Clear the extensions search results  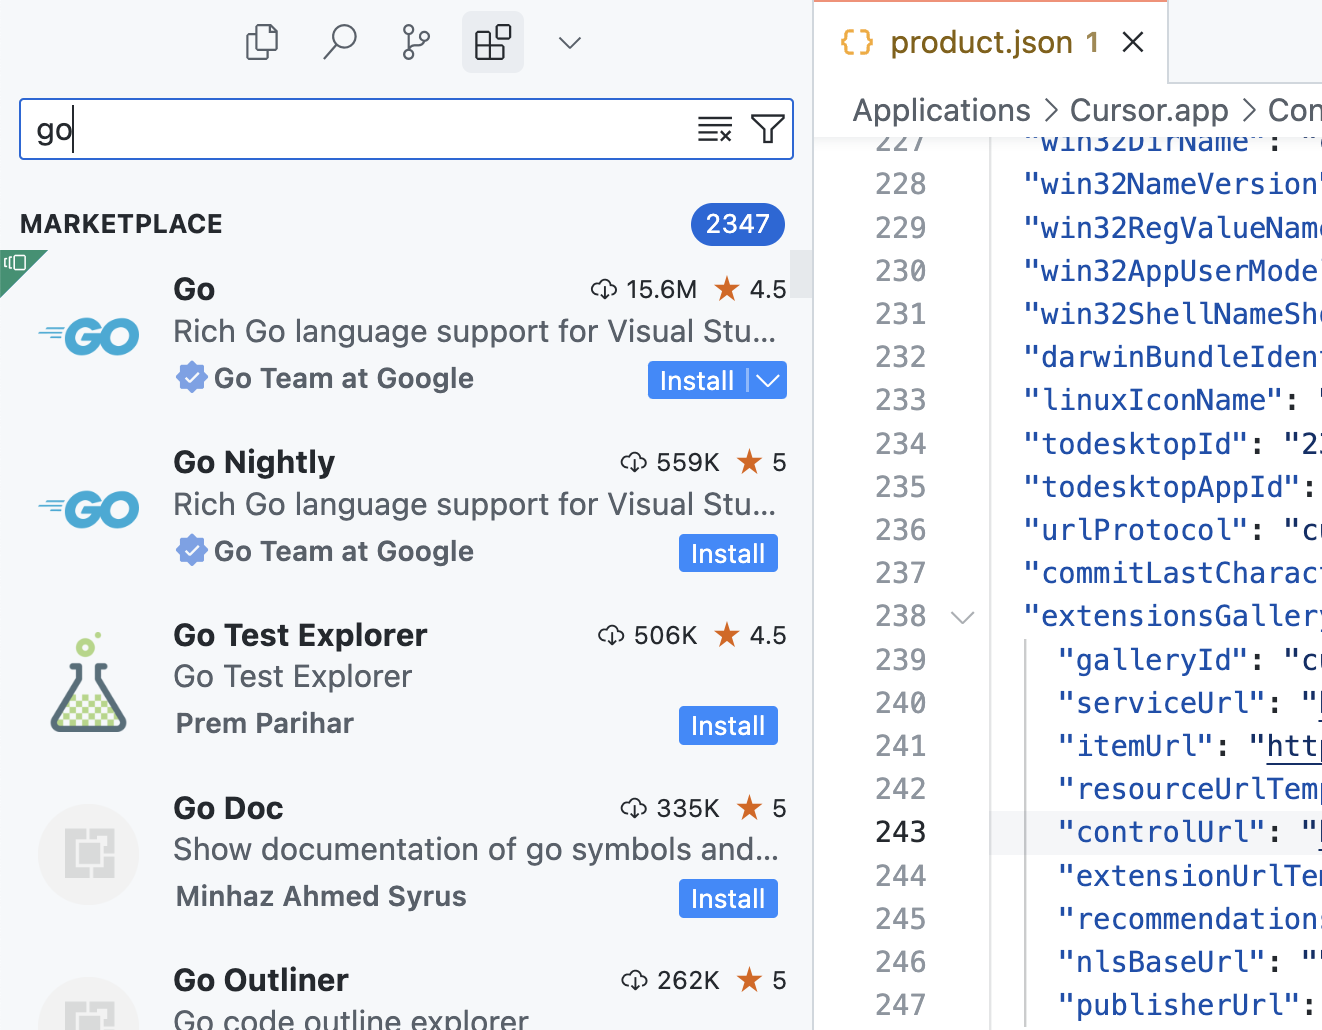[715, 129]
